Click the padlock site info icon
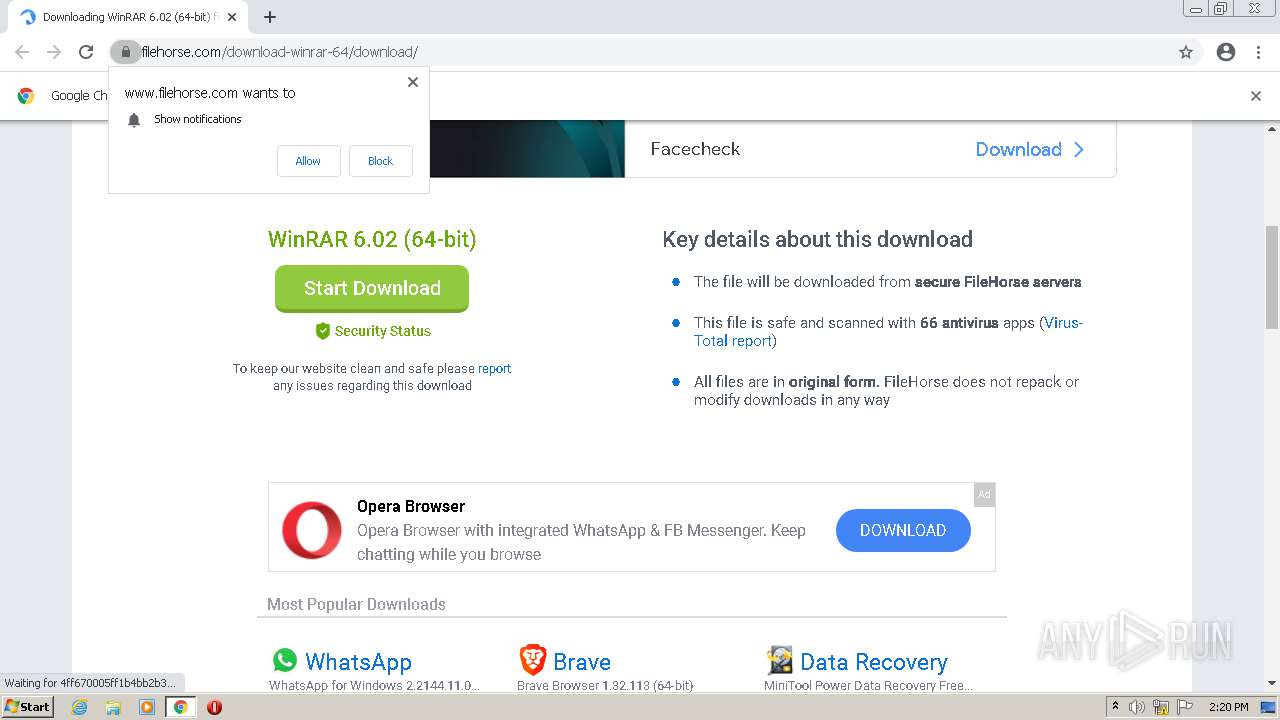 125,52
